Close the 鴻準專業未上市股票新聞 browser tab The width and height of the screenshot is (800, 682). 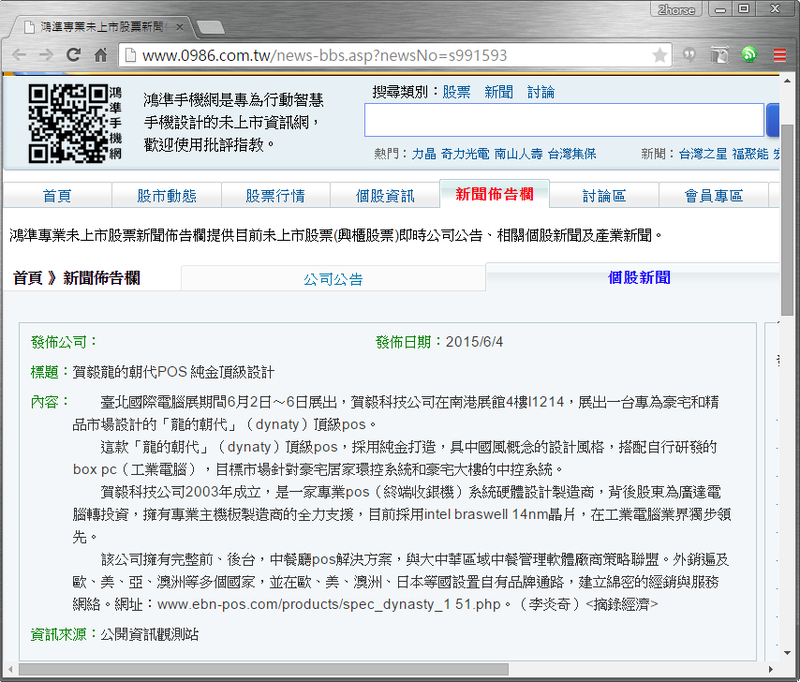coord(179,27)
